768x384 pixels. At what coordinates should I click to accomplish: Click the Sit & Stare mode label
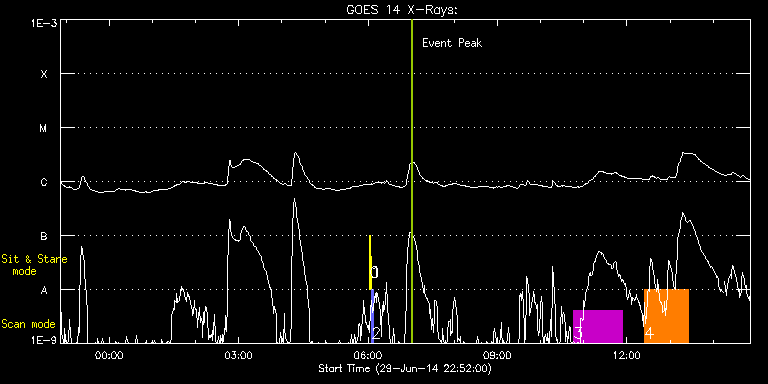(34, 265)
